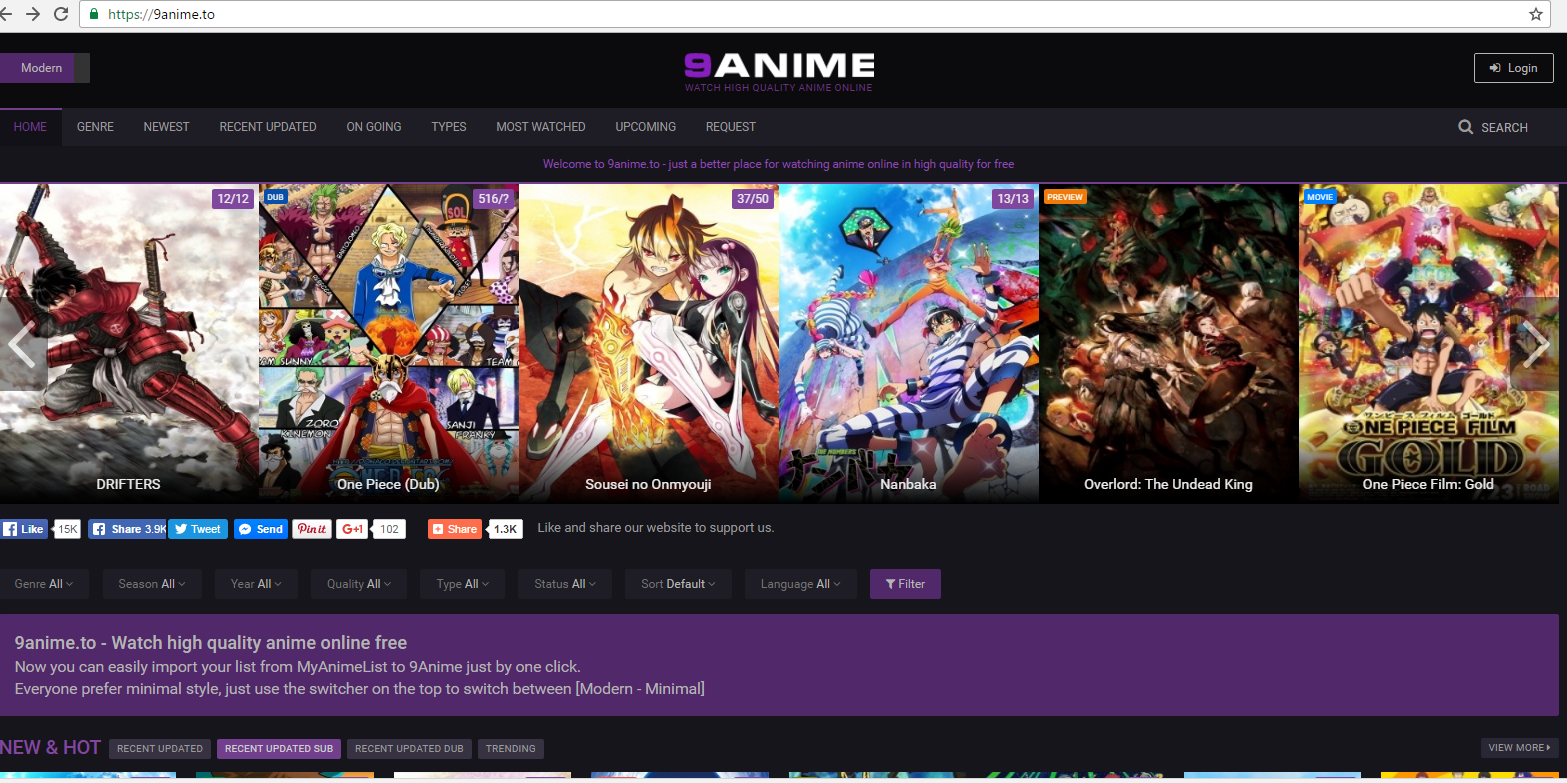Open RECENT UPDATED in the nav bar
1567x783 pixels.
tap(268, 127)
